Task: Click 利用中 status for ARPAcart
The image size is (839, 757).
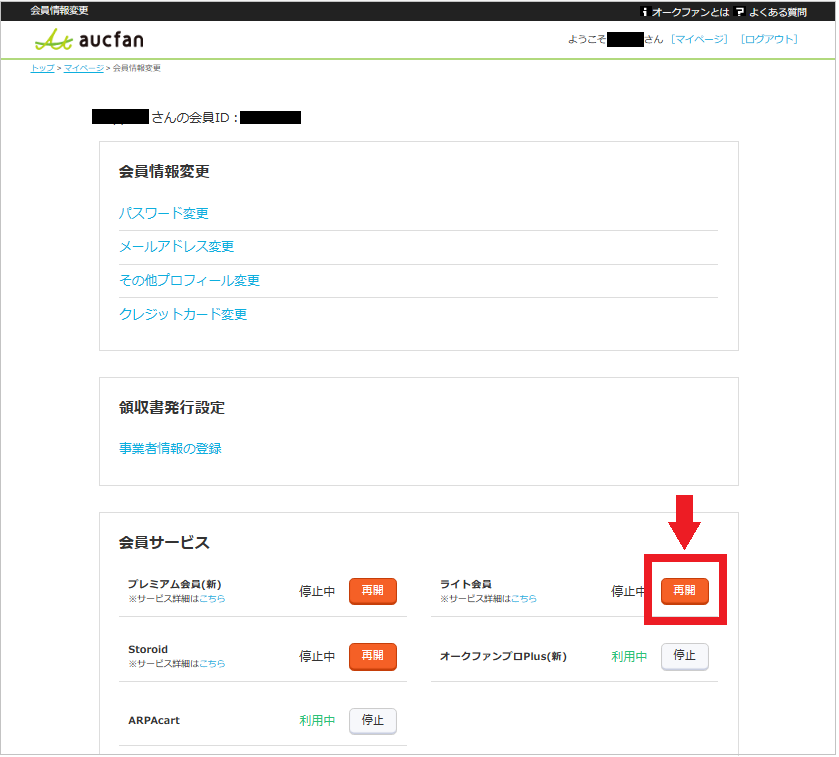Action: [x=317, y=721]
